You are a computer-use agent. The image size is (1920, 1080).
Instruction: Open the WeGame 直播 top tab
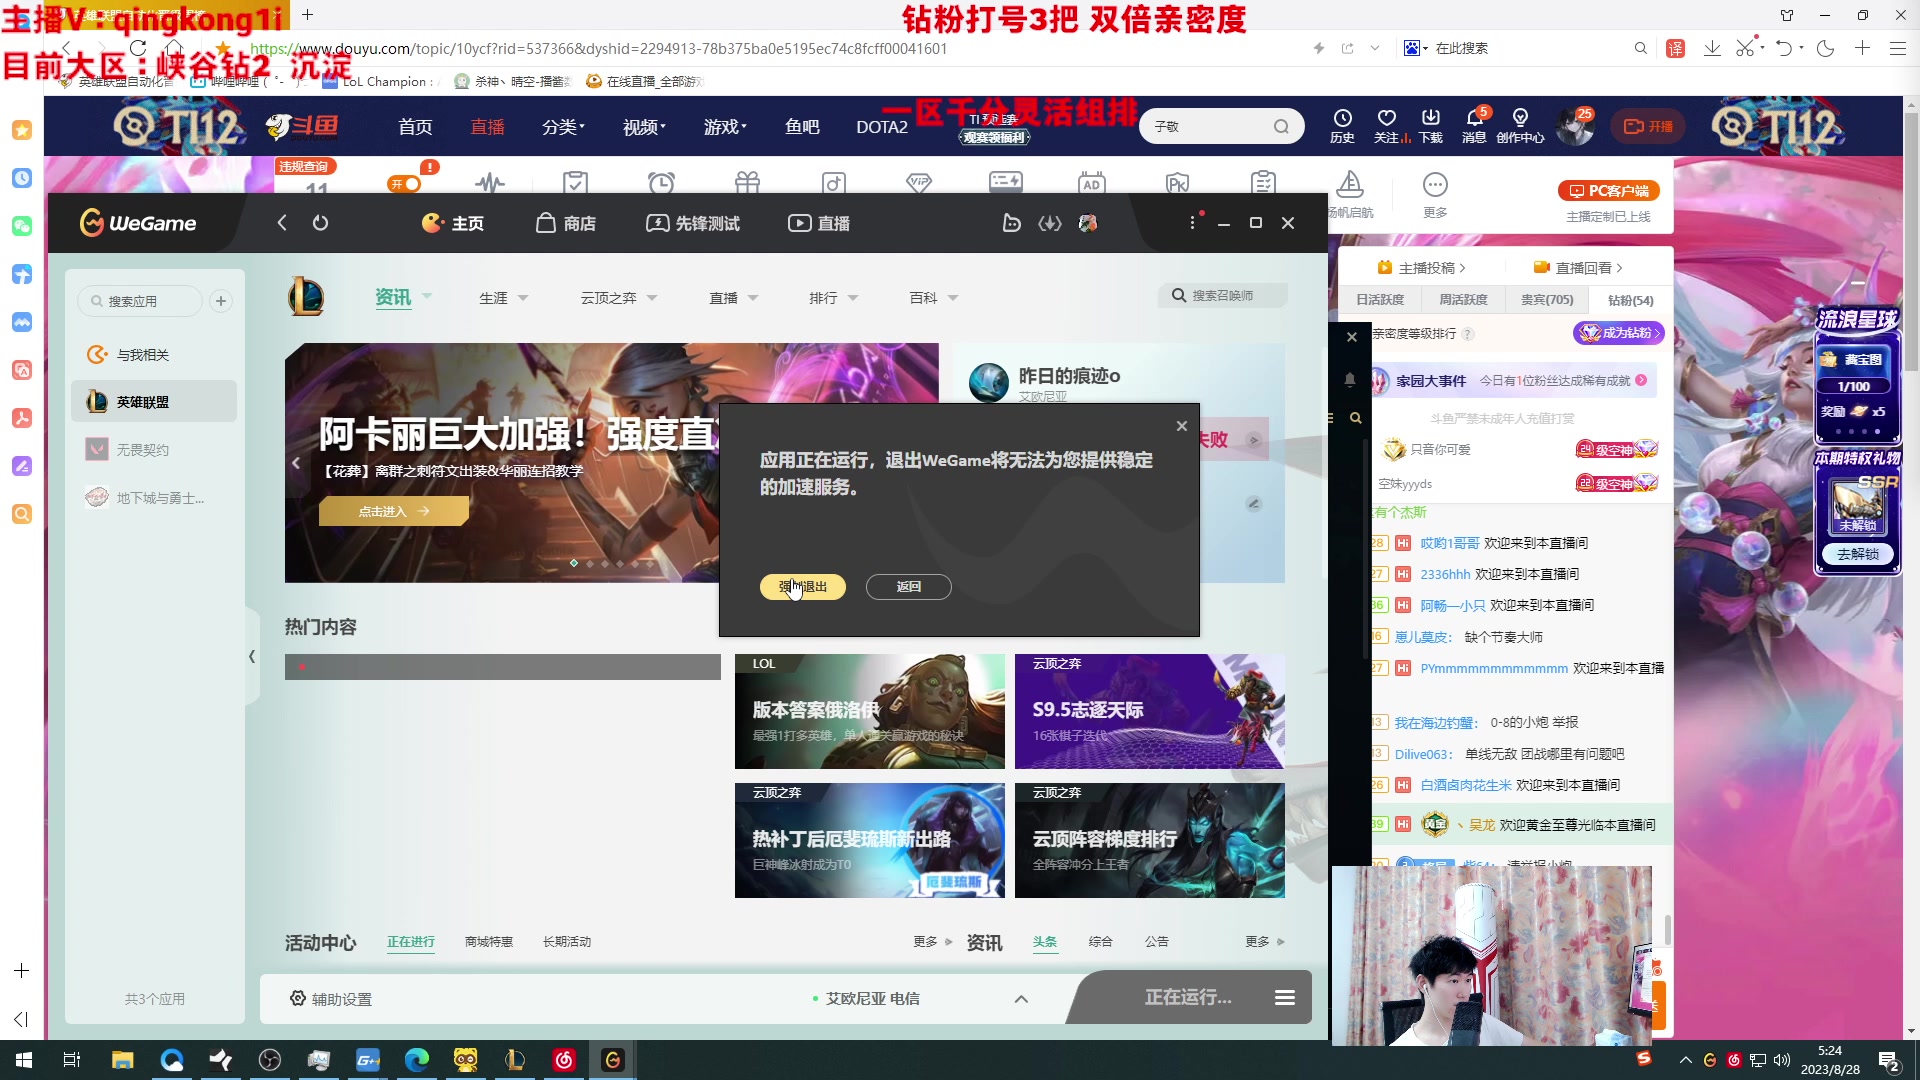tap(819, 223)
